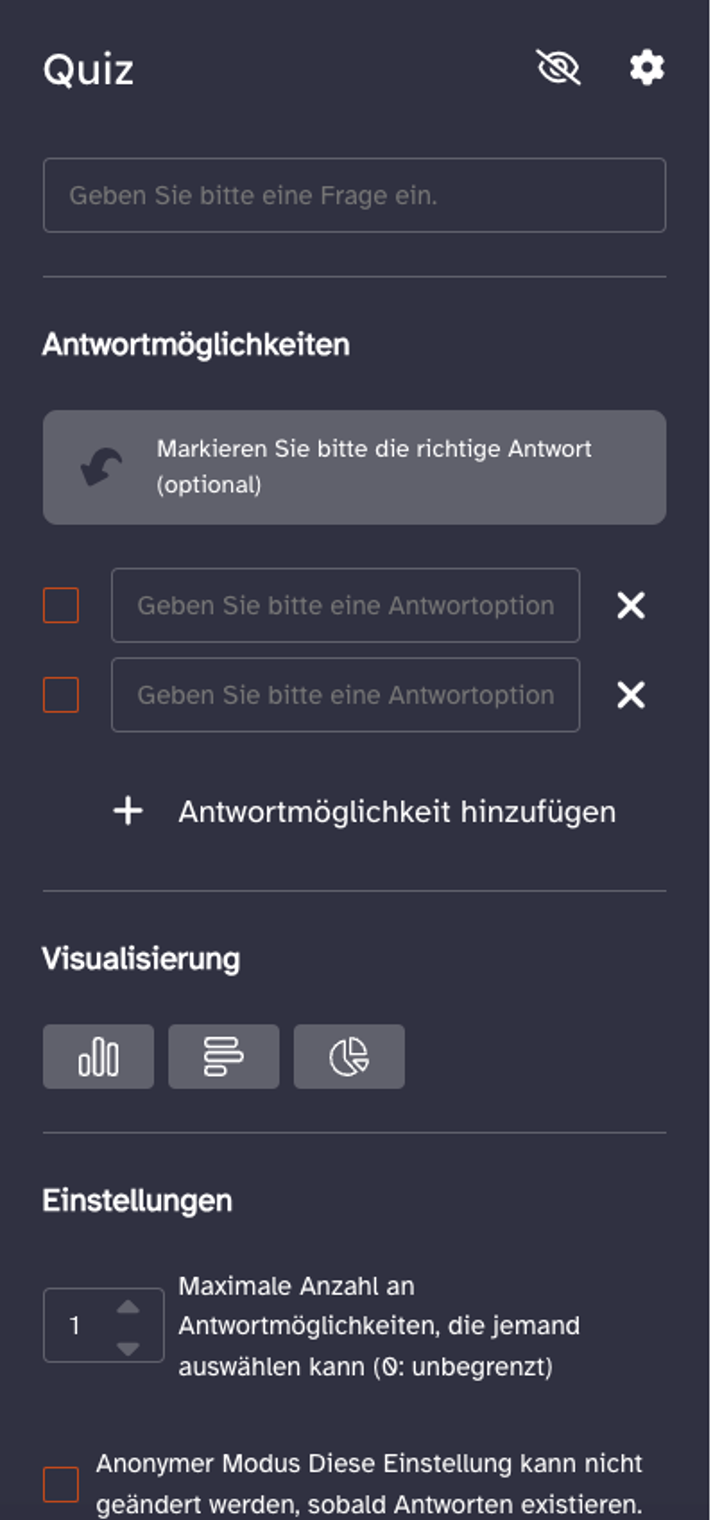Delete the second answer option
The image size is (710, 1520).
[x=631, y=695]
